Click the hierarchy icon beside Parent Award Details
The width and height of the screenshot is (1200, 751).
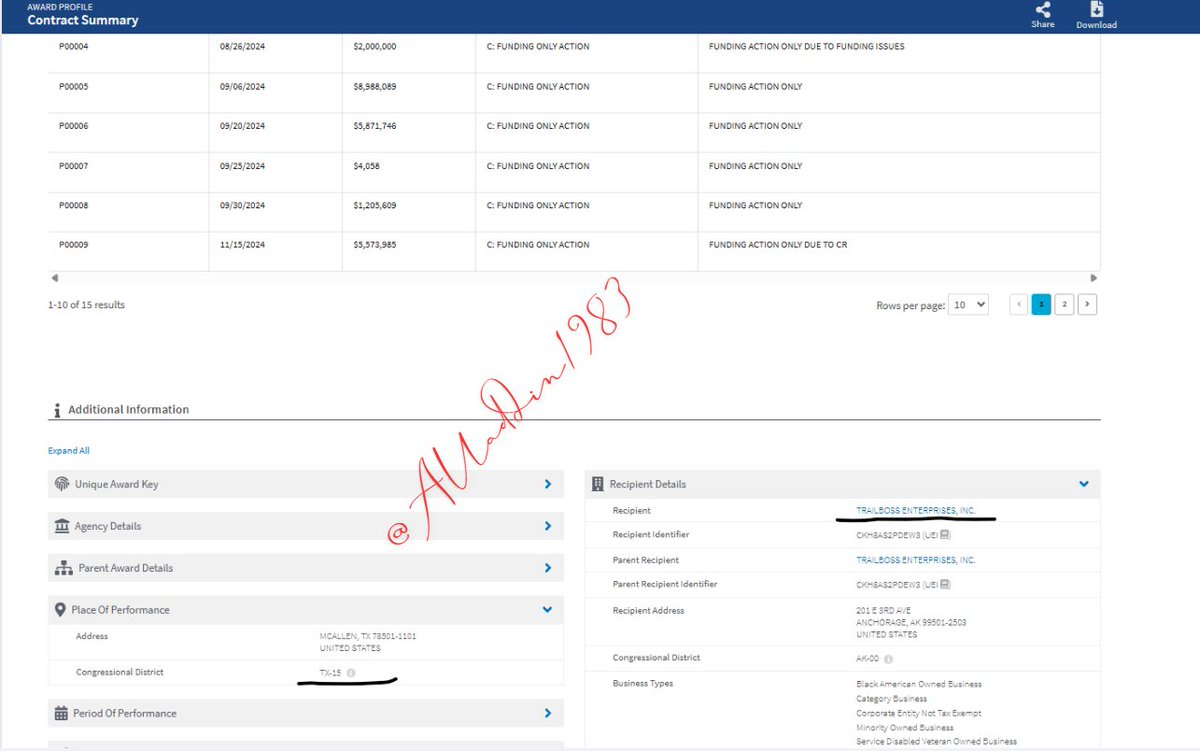(x=62, y=568)
